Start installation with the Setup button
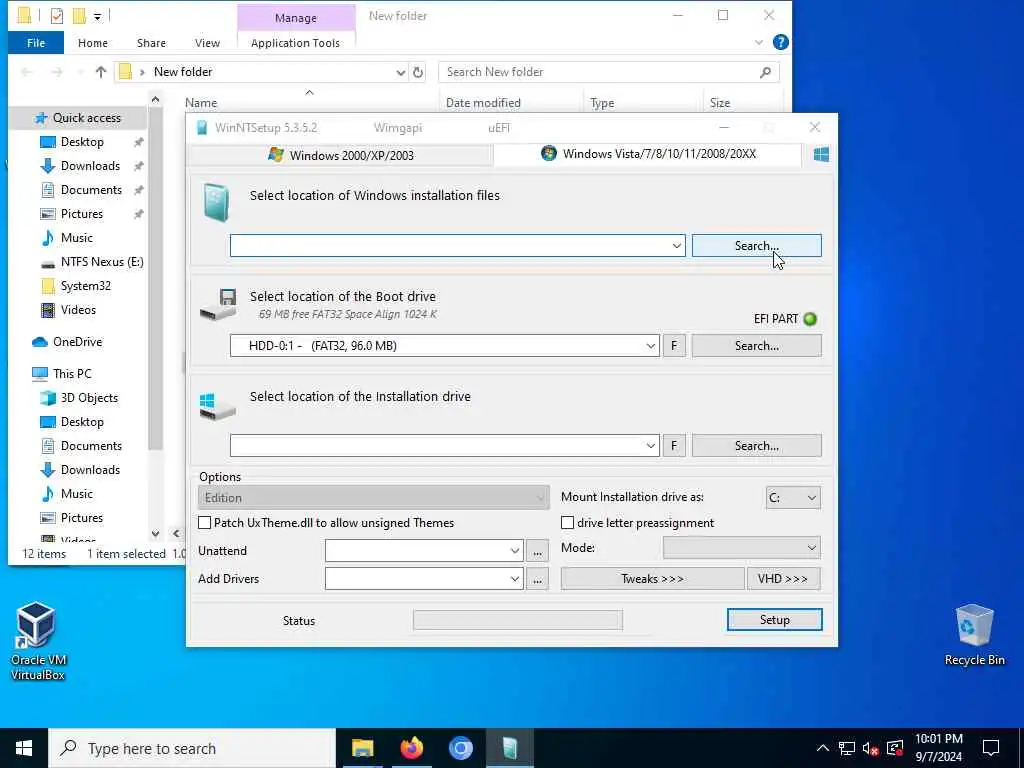This screenshot has height=768, width=1024. (775, 620)
